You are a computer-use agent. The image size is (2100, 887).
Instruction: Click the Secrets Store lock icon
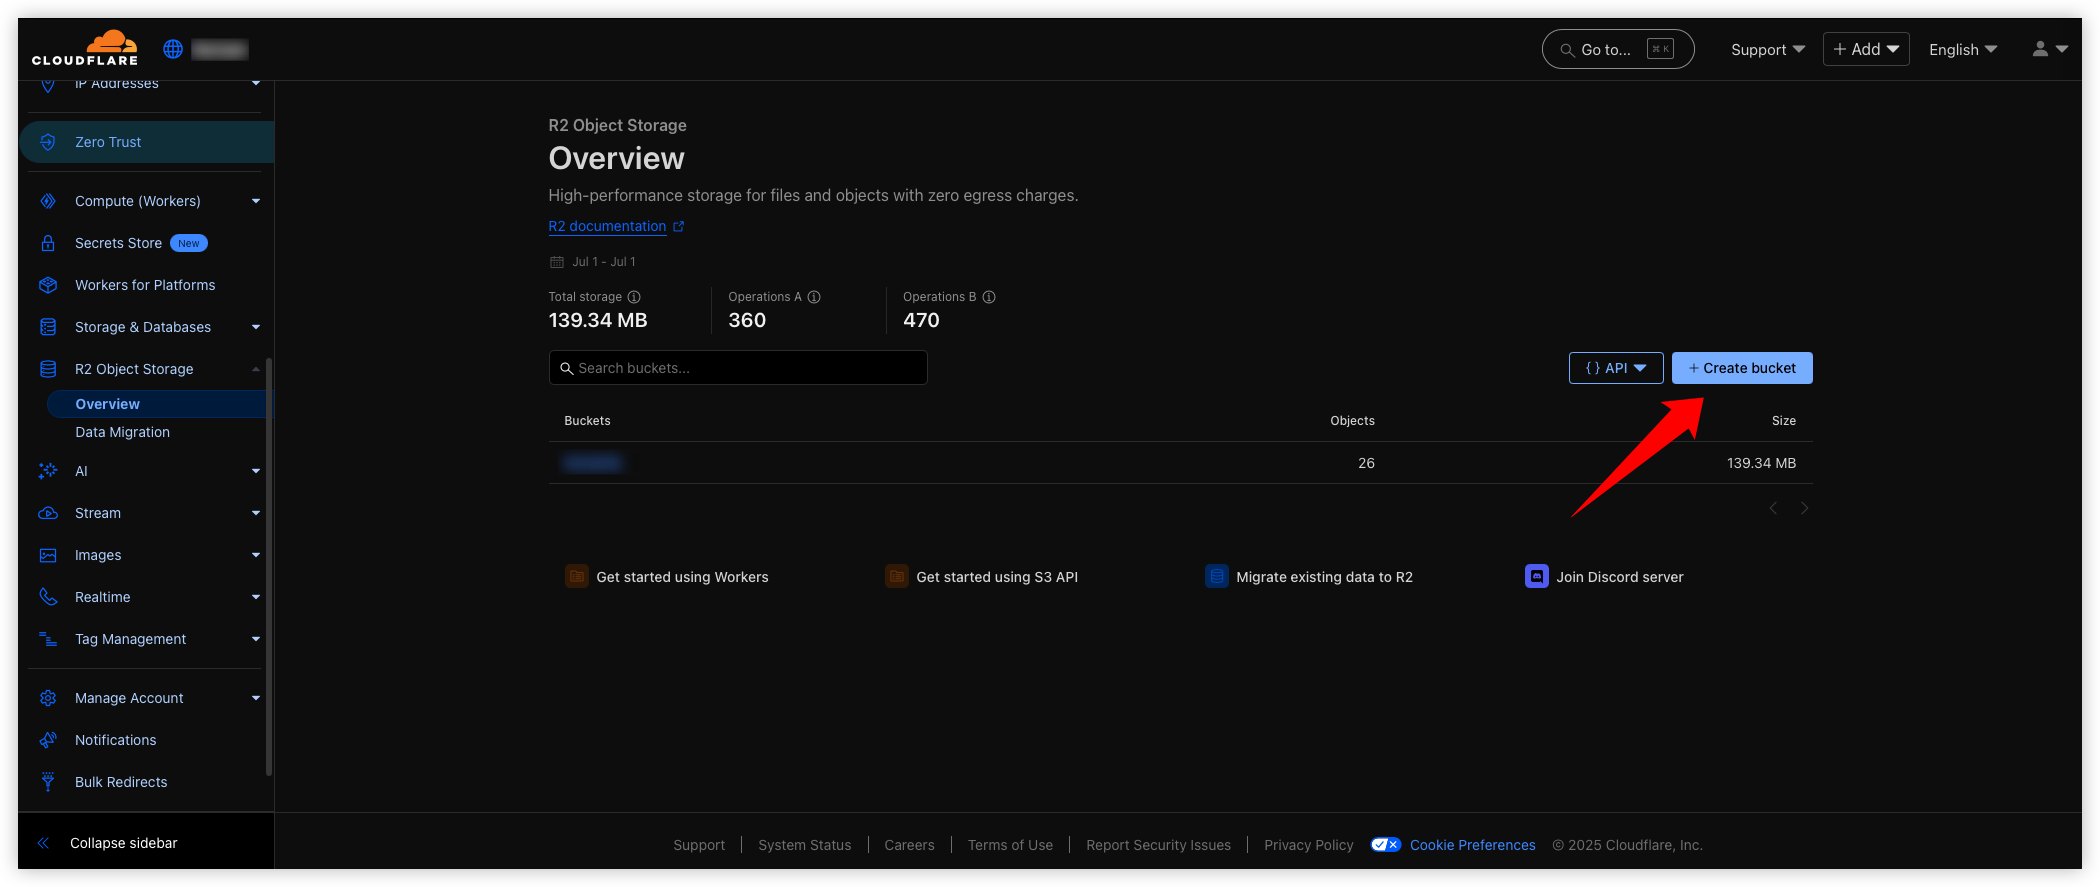coord(47,243)
